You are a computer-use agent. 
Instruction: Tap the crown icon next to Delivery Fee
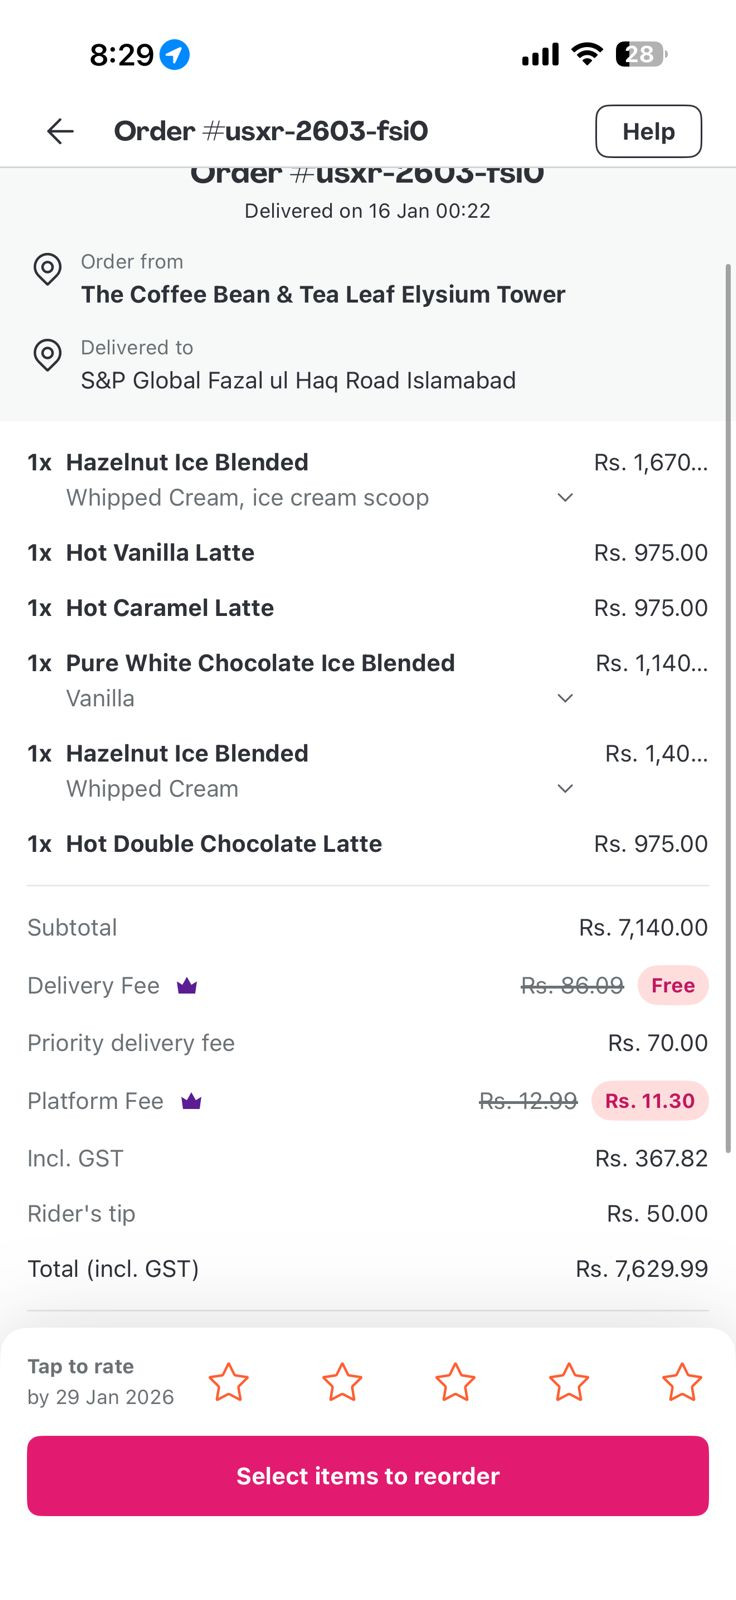click(187, 986)
